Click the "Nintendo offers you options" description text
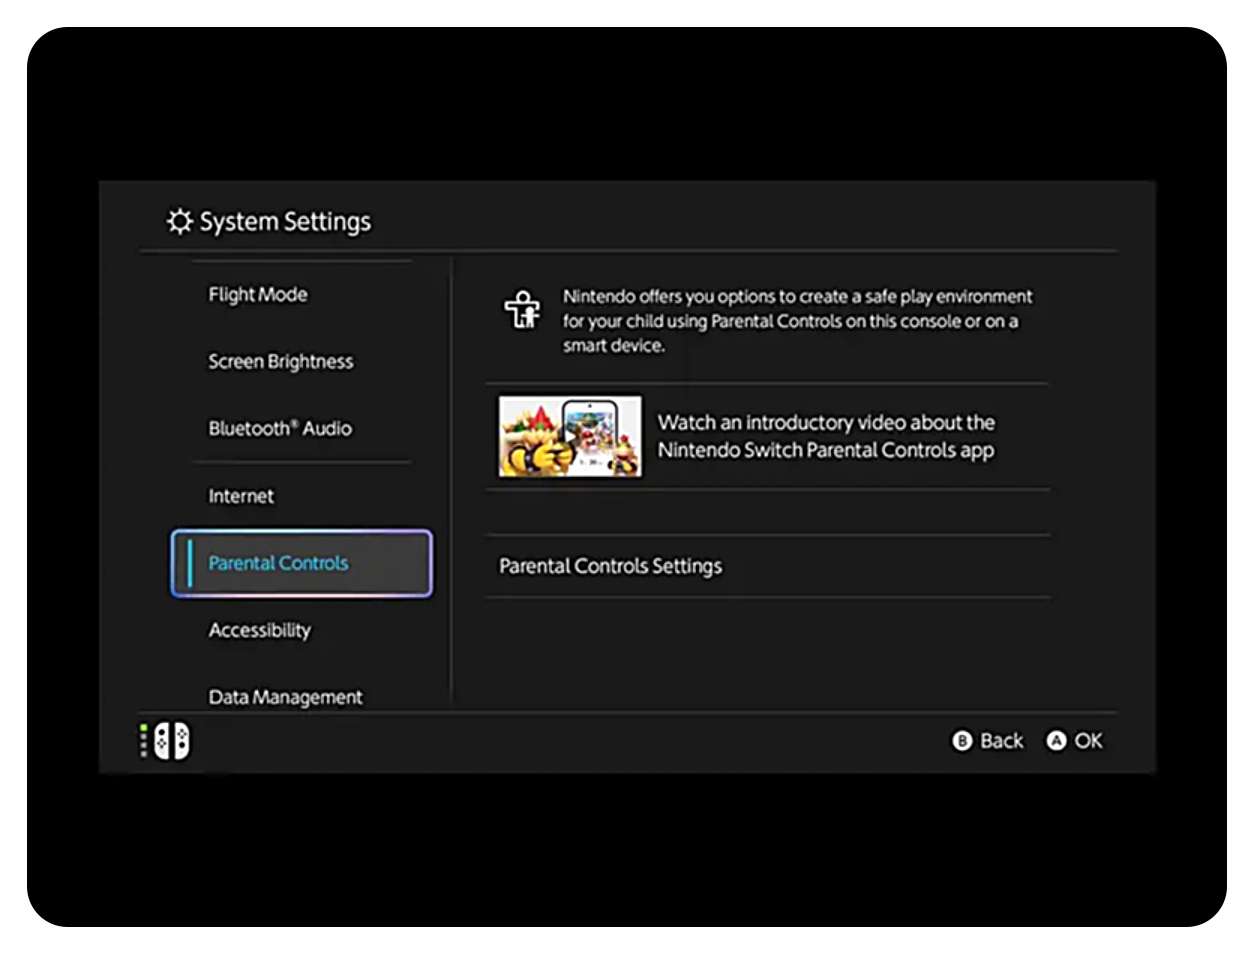 pos(797,321)
